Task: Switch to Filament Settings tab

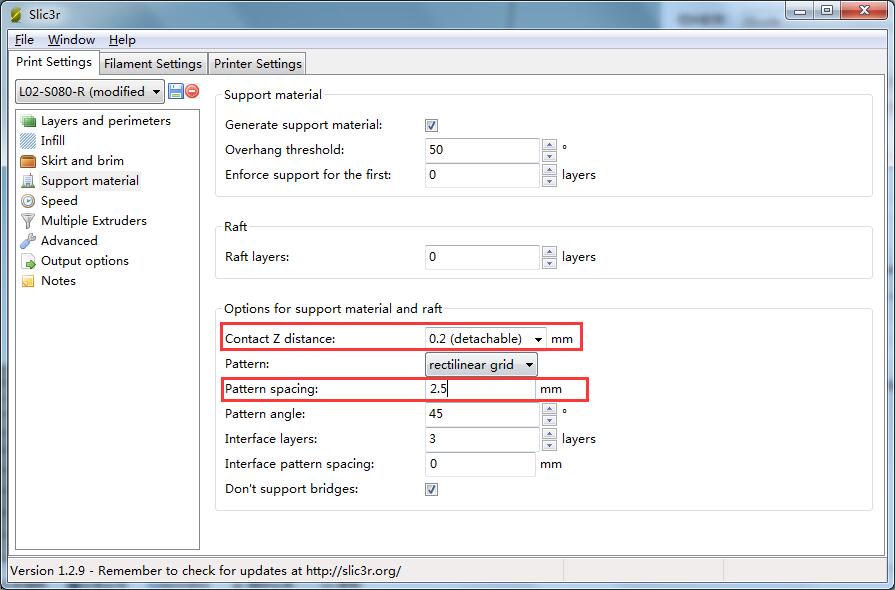Action: [152, 64]
